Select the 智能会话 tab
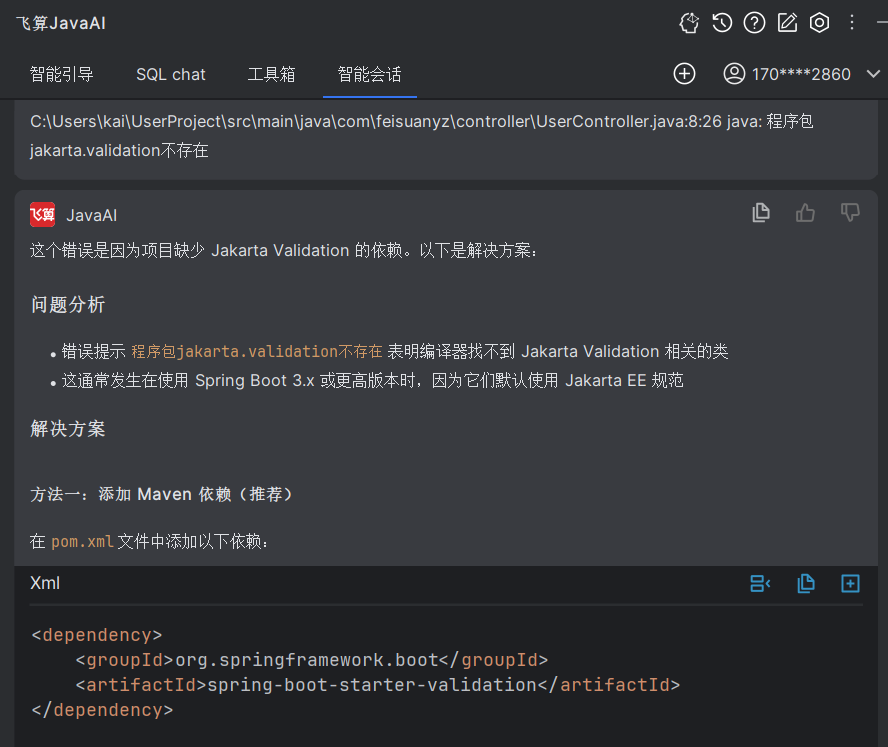Screen dimensions: 888x747 [x=369, y=74]
